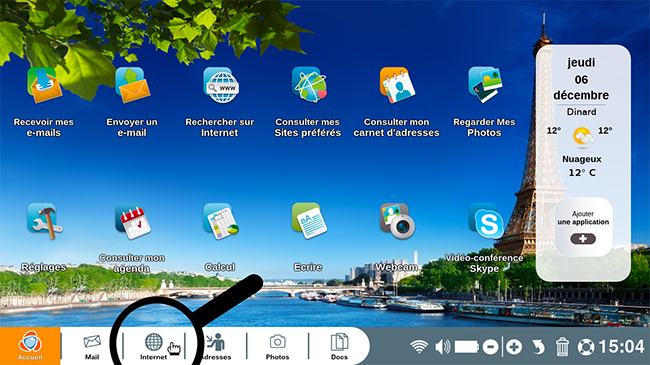Open the Réglages hammer icon
Viewport: 650px width, 365px height.
44,221
